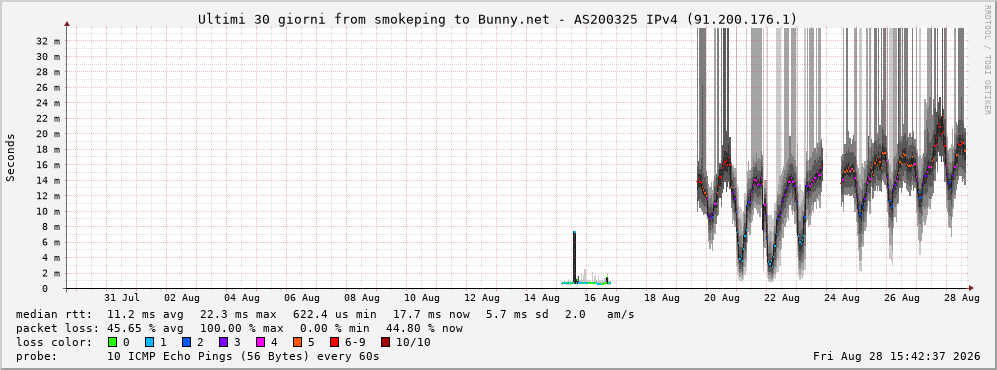Select the blue loss color 2 swatch
The image size is (997, 370).
tap(186, 342)
